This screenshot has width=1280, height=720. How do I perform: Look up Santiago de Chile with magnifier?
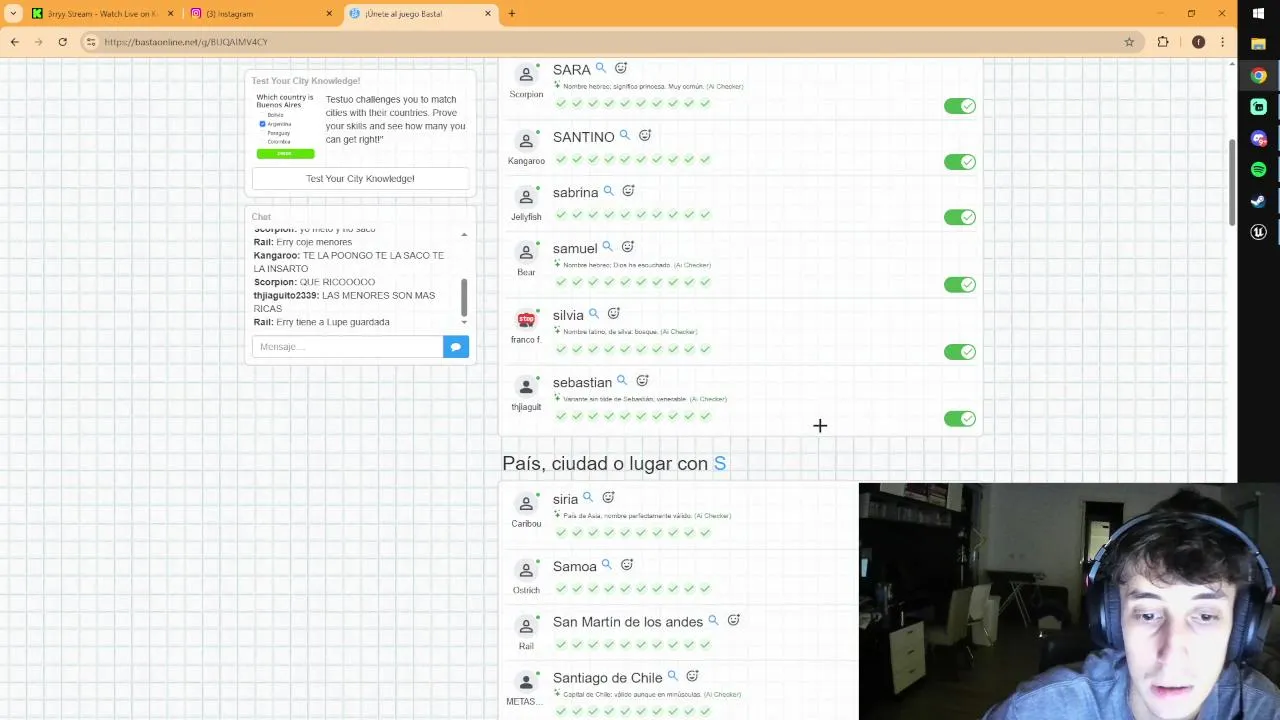(x=672, y=677)
